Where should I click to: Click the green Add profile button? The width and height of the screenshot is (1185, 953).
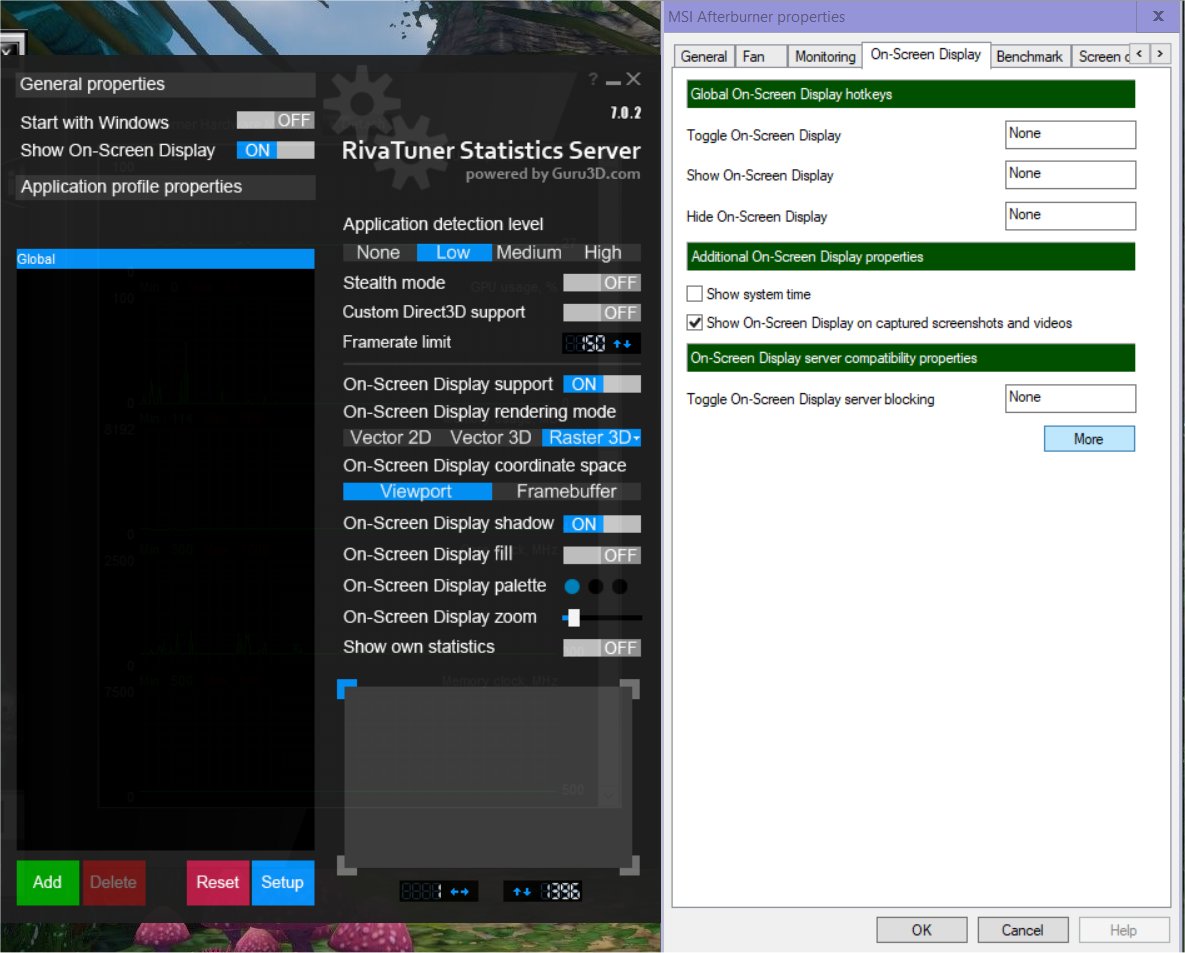tap(48, 882)
